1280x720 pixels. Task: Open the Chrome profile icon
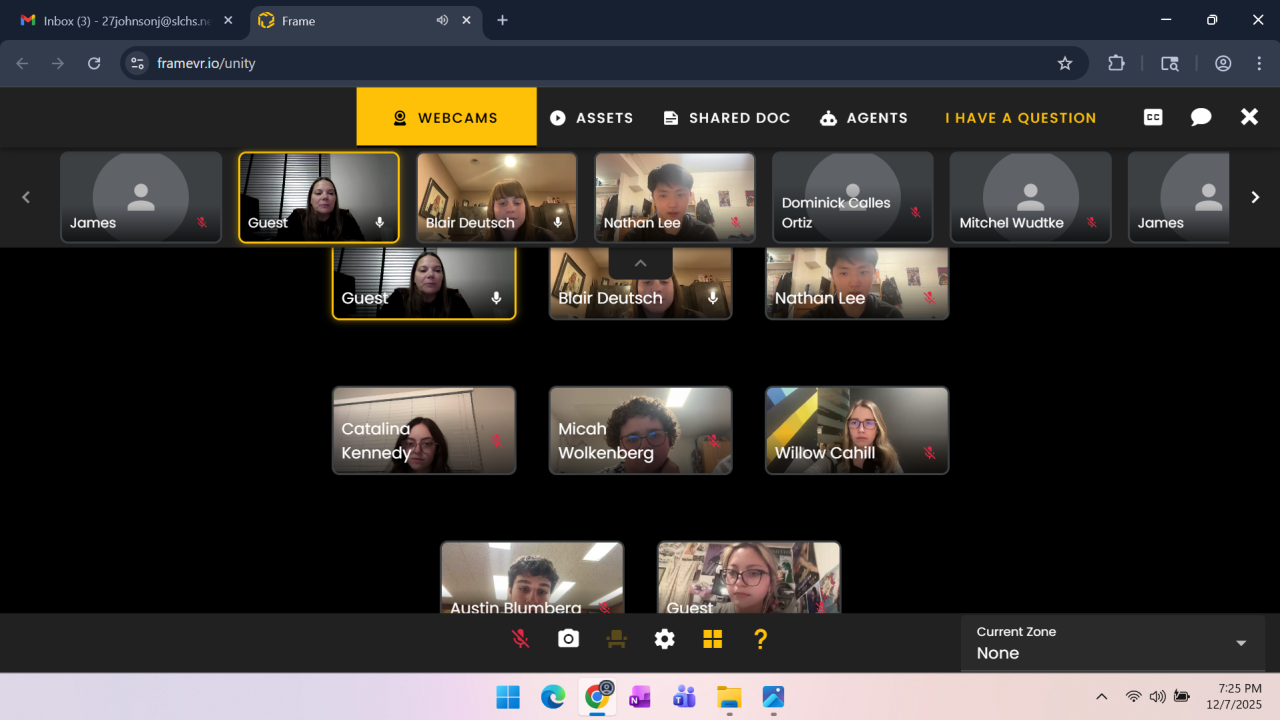[1223, 63]
